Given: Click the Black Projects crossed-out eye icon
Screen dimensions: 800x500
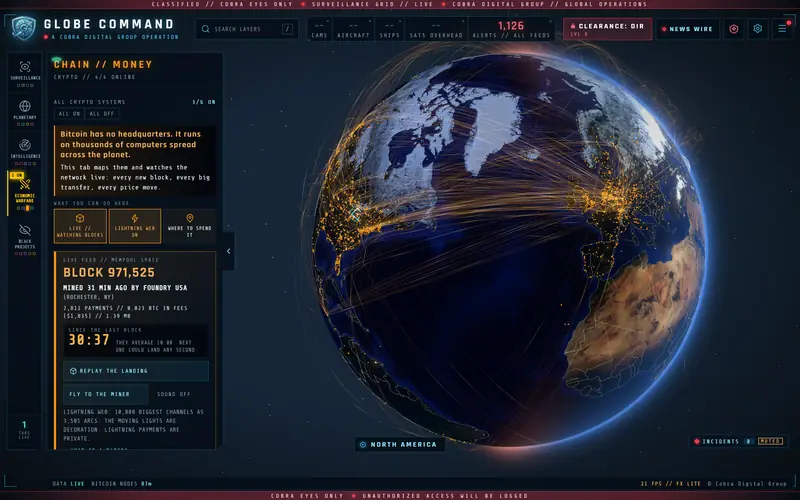Looking at the screenshot, I should (24, 230).
